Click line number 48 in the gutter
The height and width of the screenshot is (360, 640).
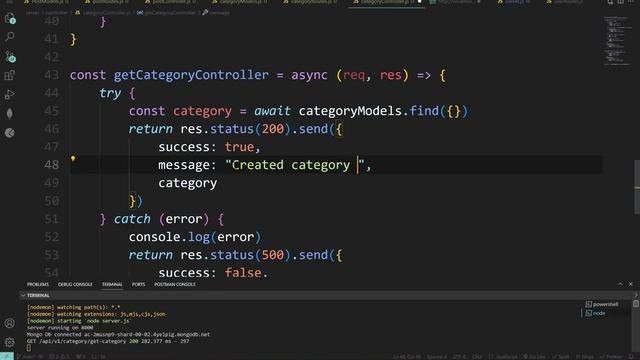(x=51, y=165)
